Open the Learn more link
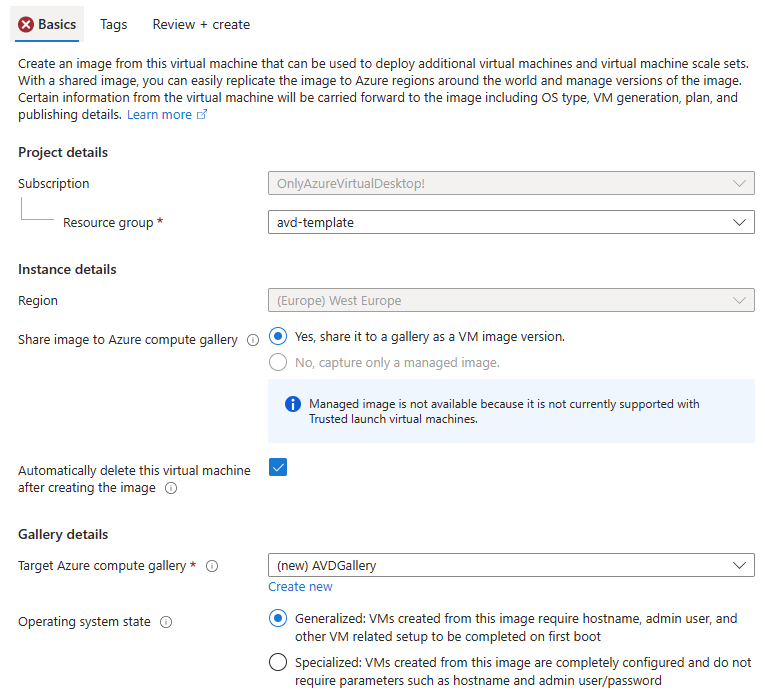765x690 pixels. point(159,115)
